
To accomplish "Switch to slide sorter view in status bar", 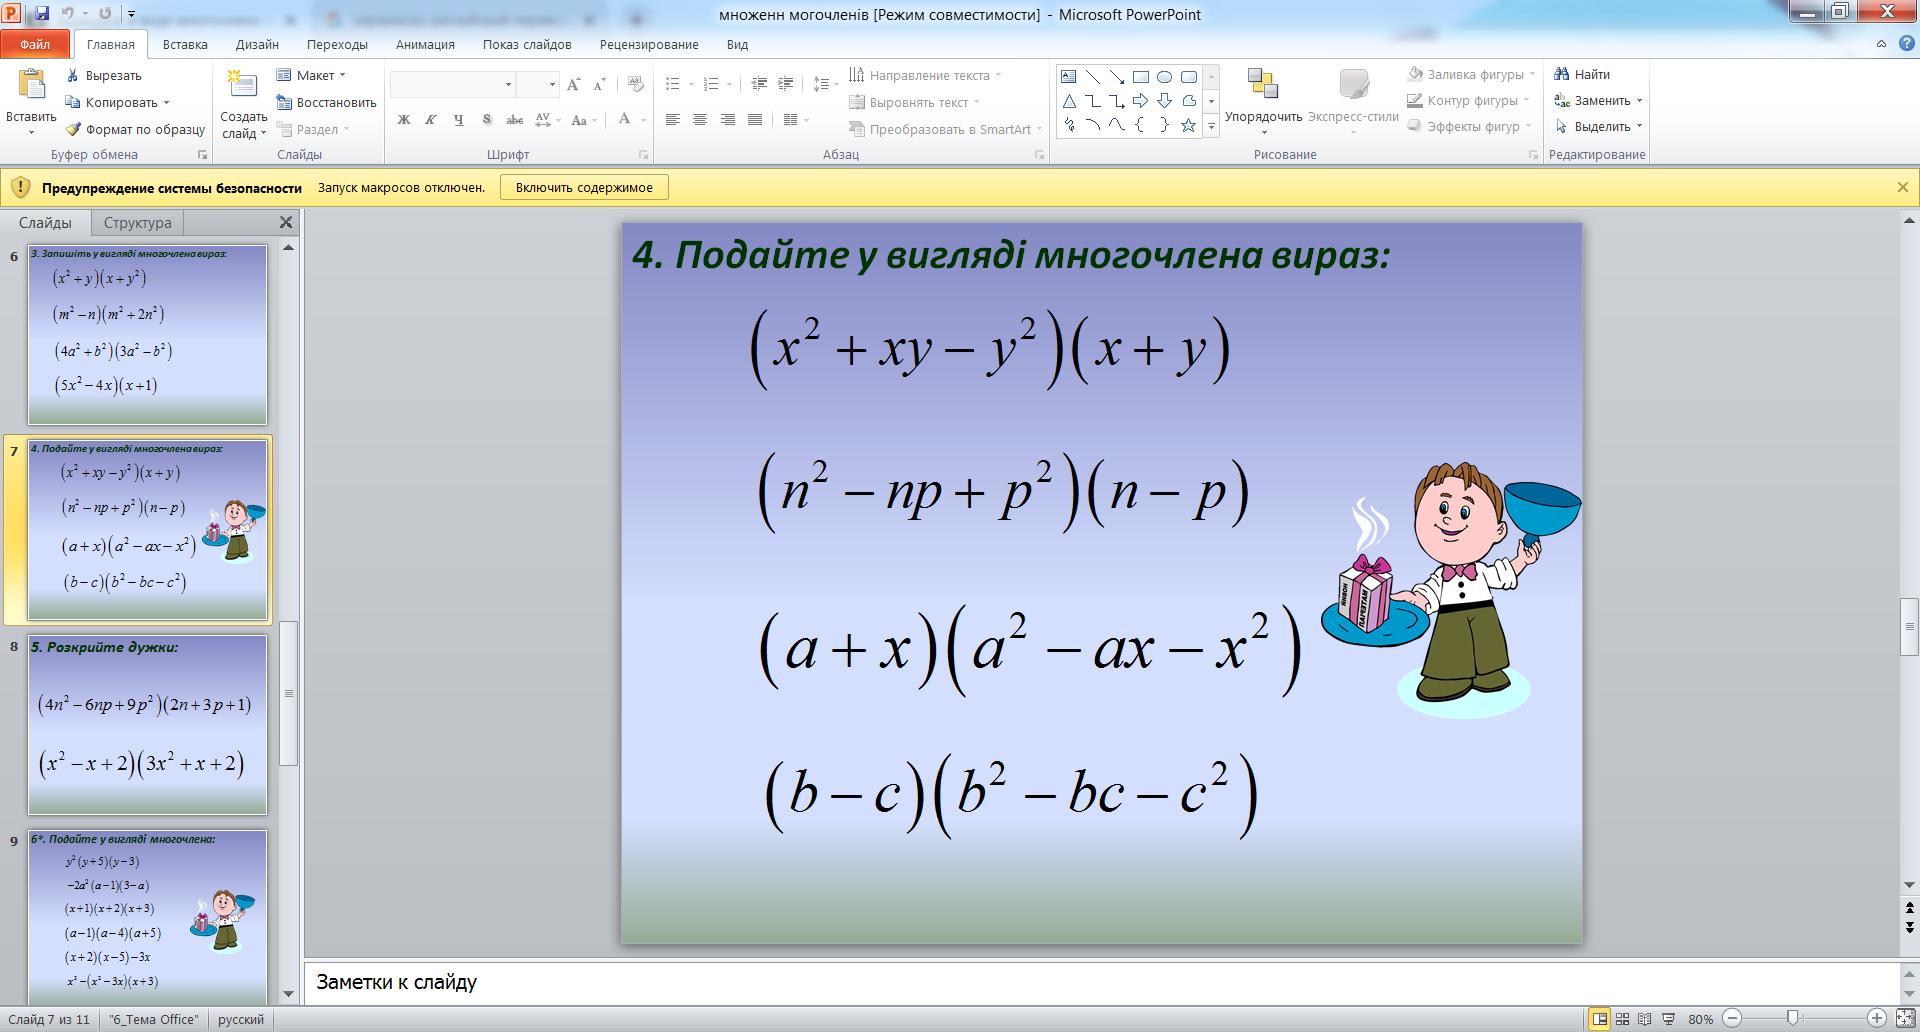I will click(x=1622, y=1019).
